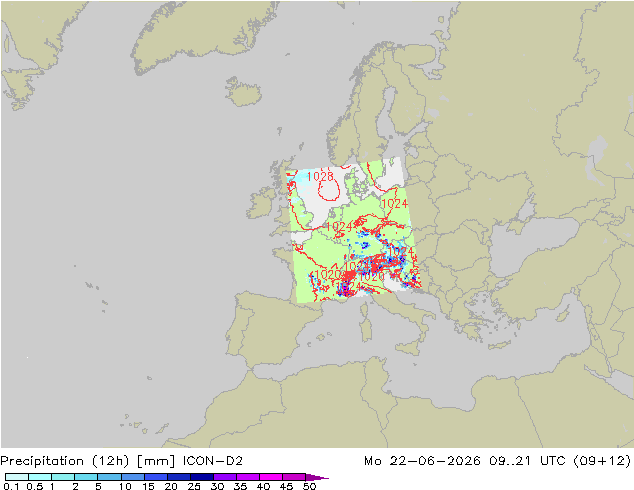This screenshot has width=634, height=490.
Task: Choose the 30–35 mm purple legend swatch
Action: tap(224, 477)
